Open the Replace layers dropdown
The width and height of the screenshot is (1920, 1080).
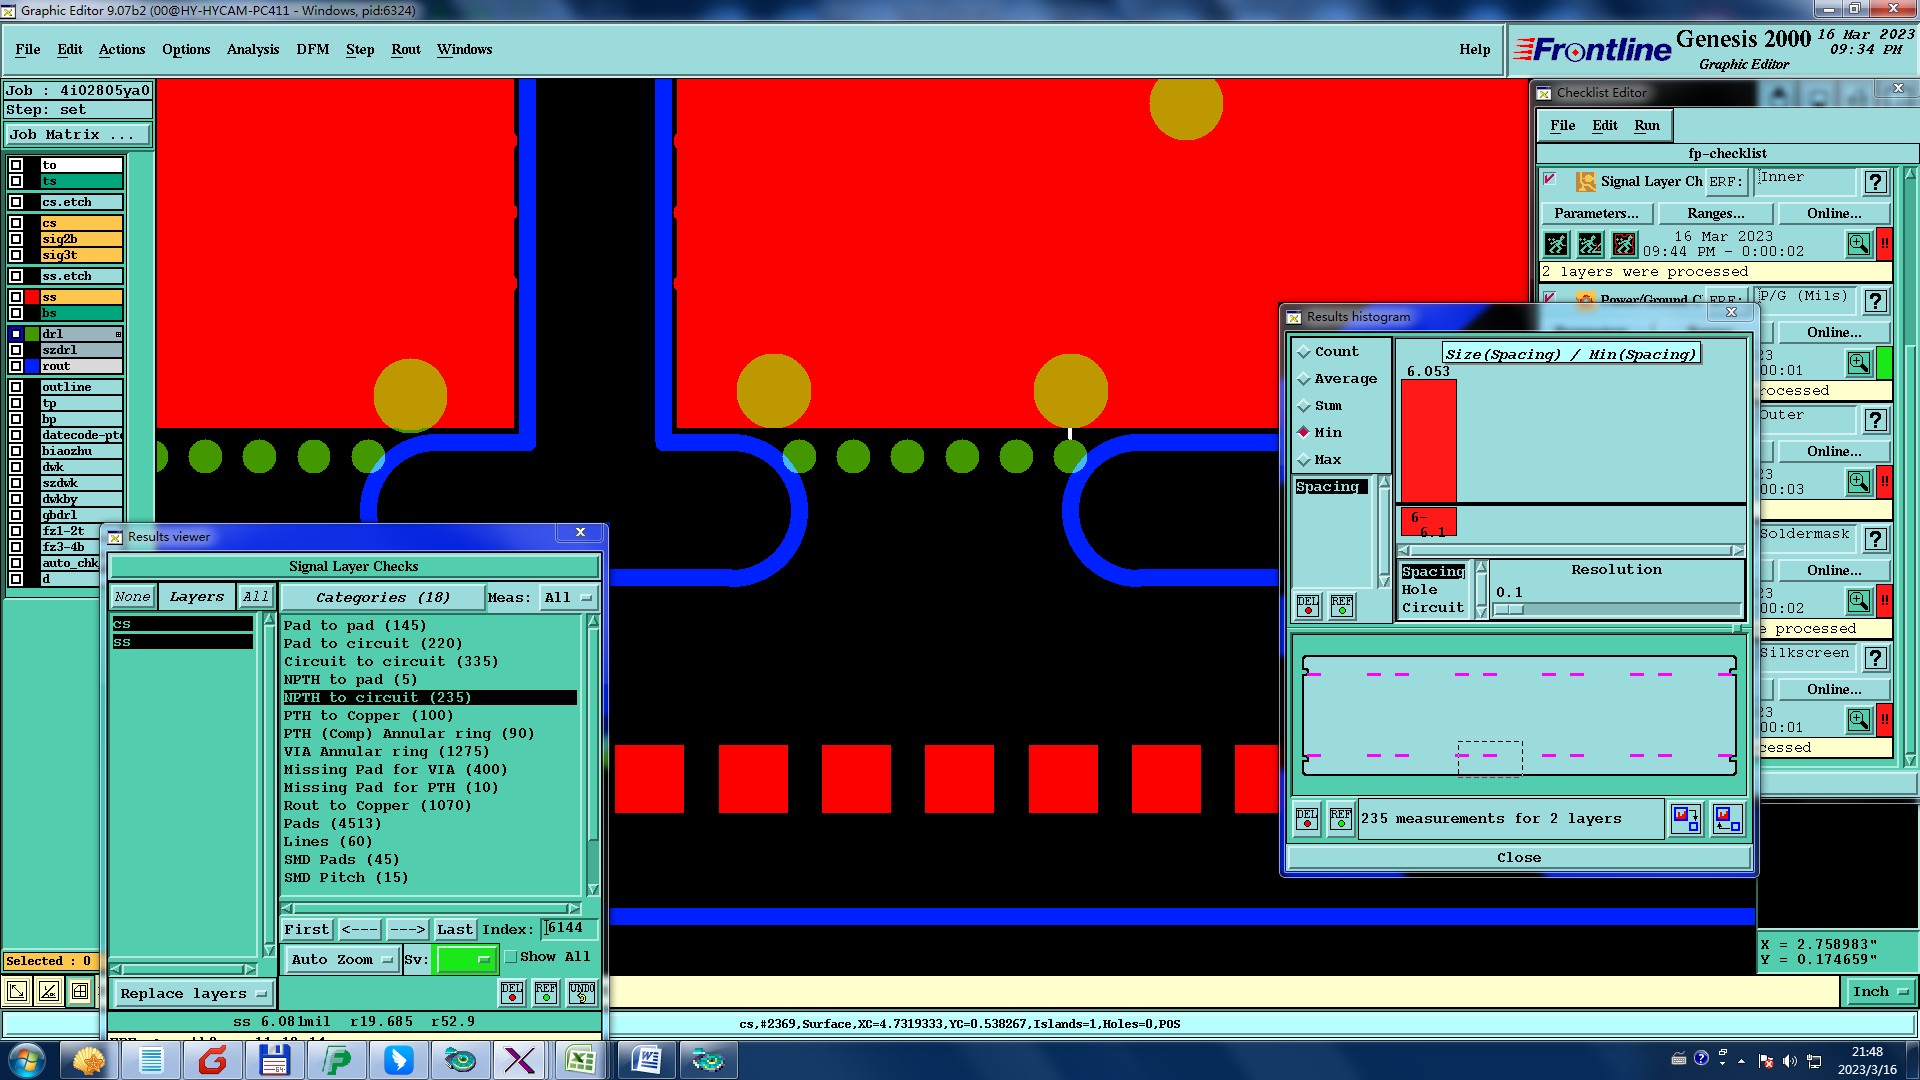193,994
